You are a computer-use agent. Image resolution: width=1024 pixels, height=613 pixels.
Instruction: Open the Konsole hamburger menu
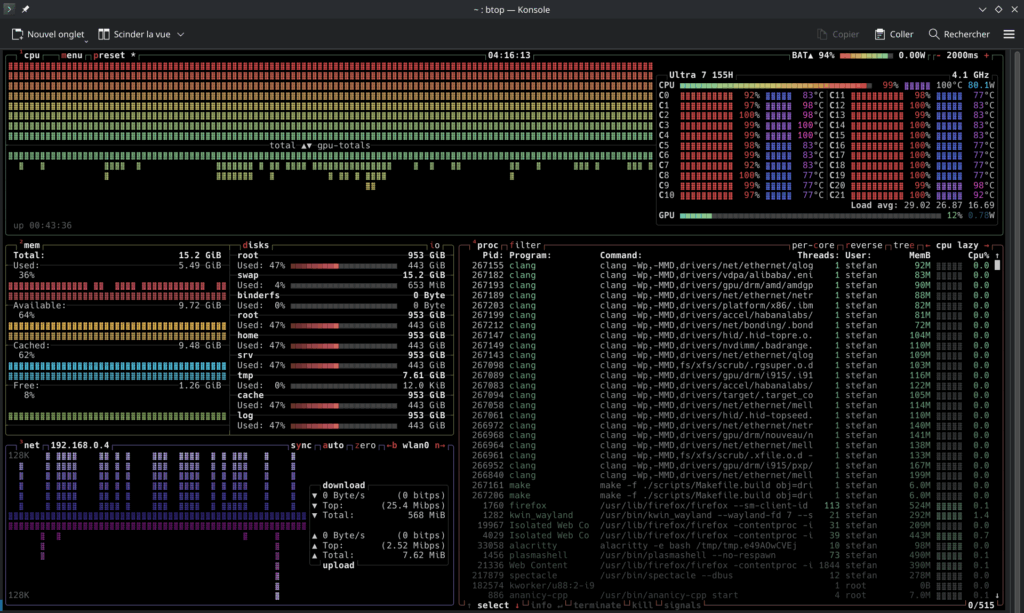1007,34
